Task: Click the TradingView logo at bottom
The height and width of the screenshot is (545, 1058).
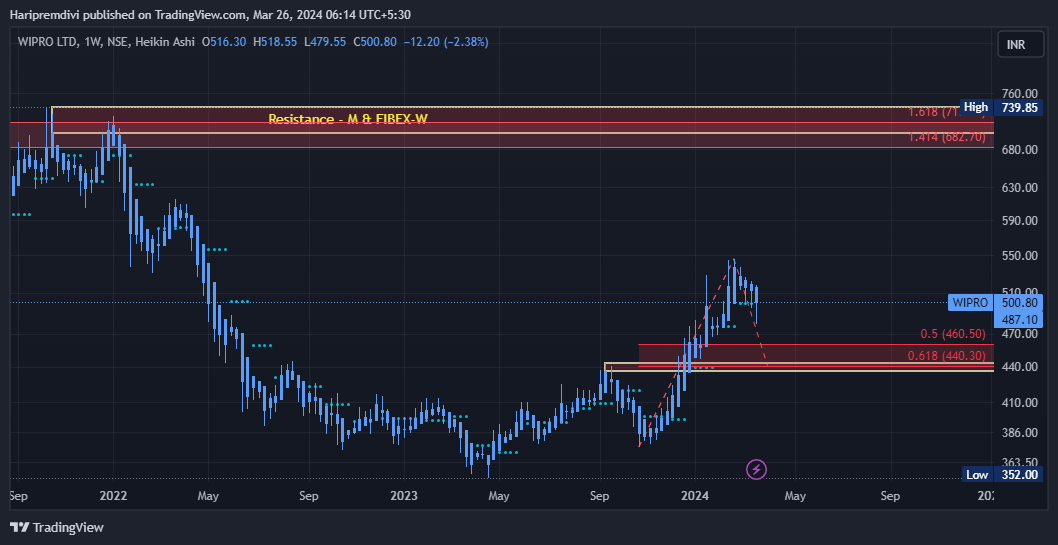Action: [57, 527]
